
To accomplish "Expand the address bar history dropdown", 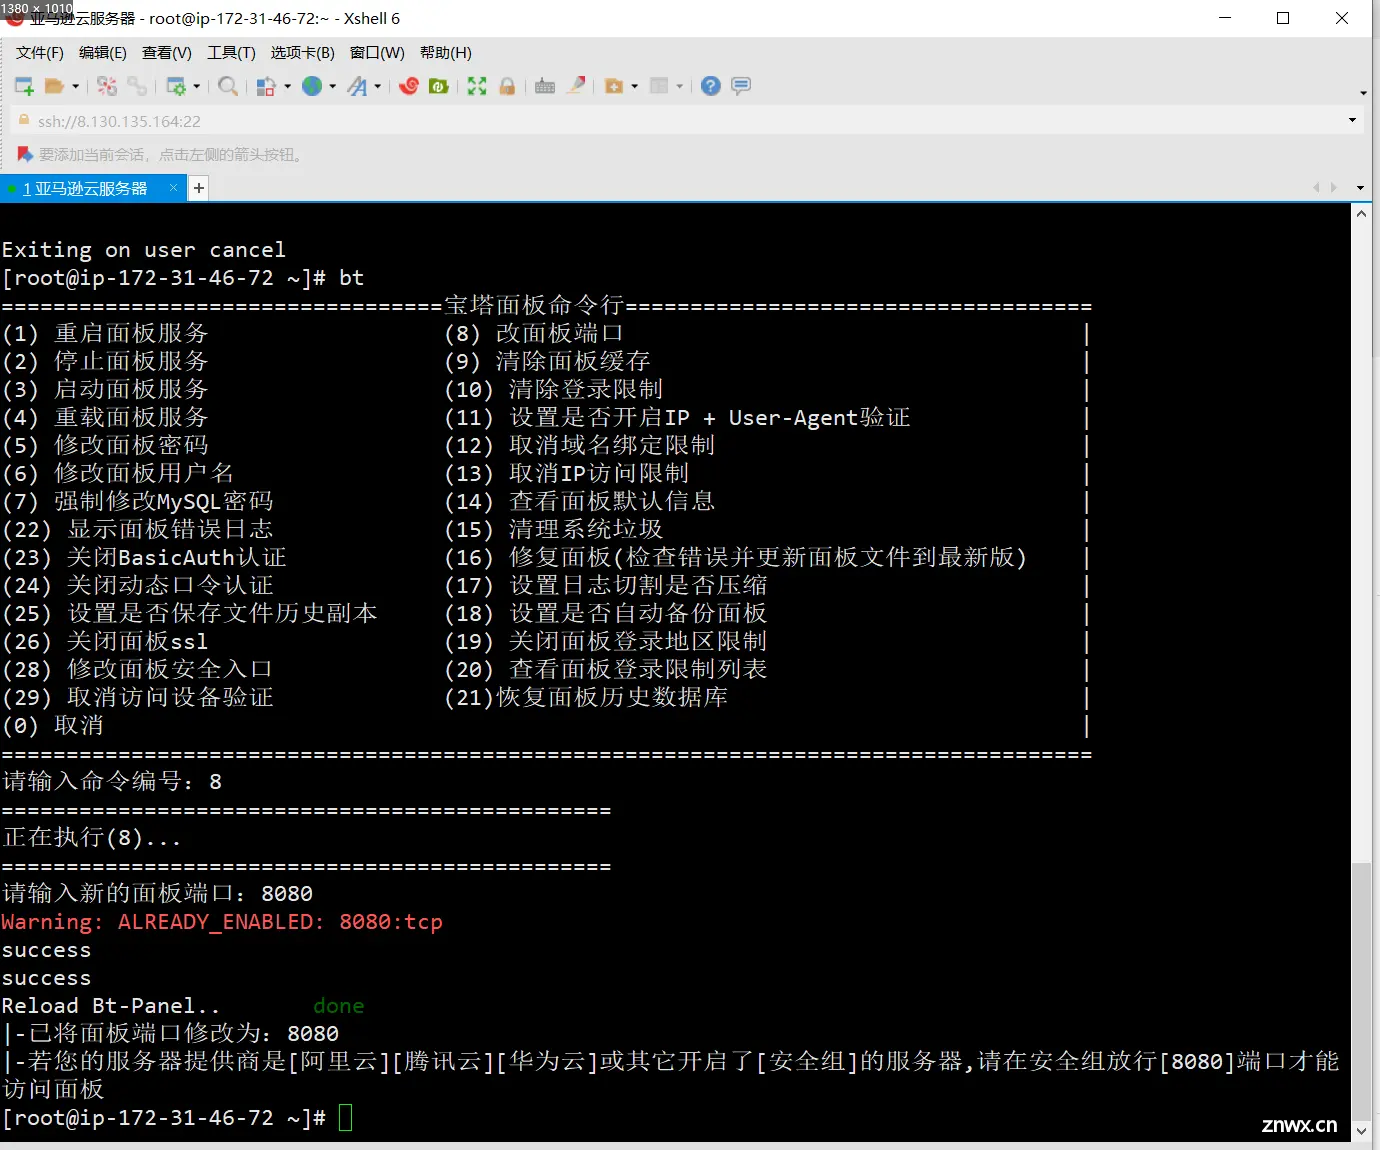I will tap(1352, 121).
